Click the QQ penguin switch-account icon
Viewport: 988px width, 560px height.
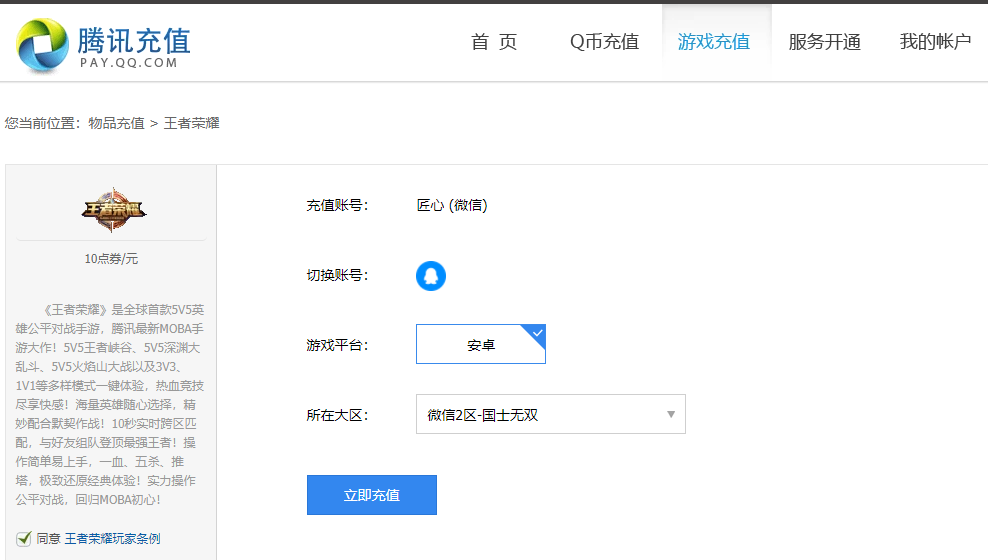point(431,276)
